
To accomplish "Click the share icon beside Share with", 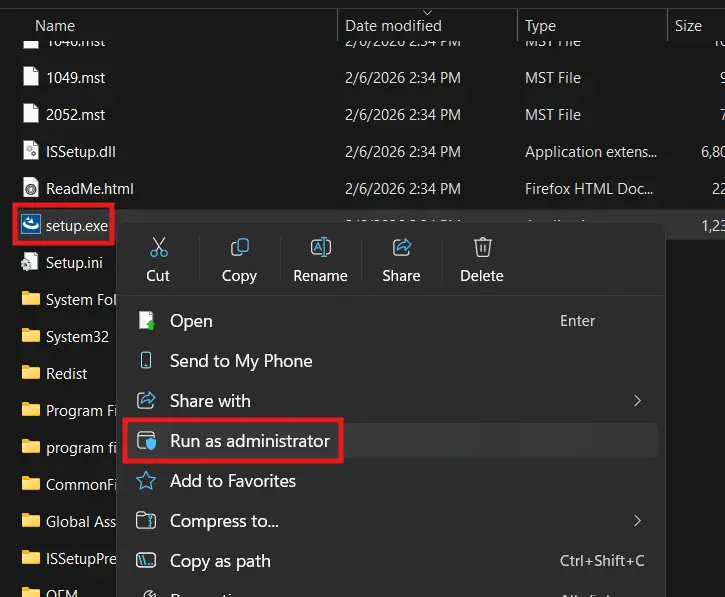I will tap(146, 400).
